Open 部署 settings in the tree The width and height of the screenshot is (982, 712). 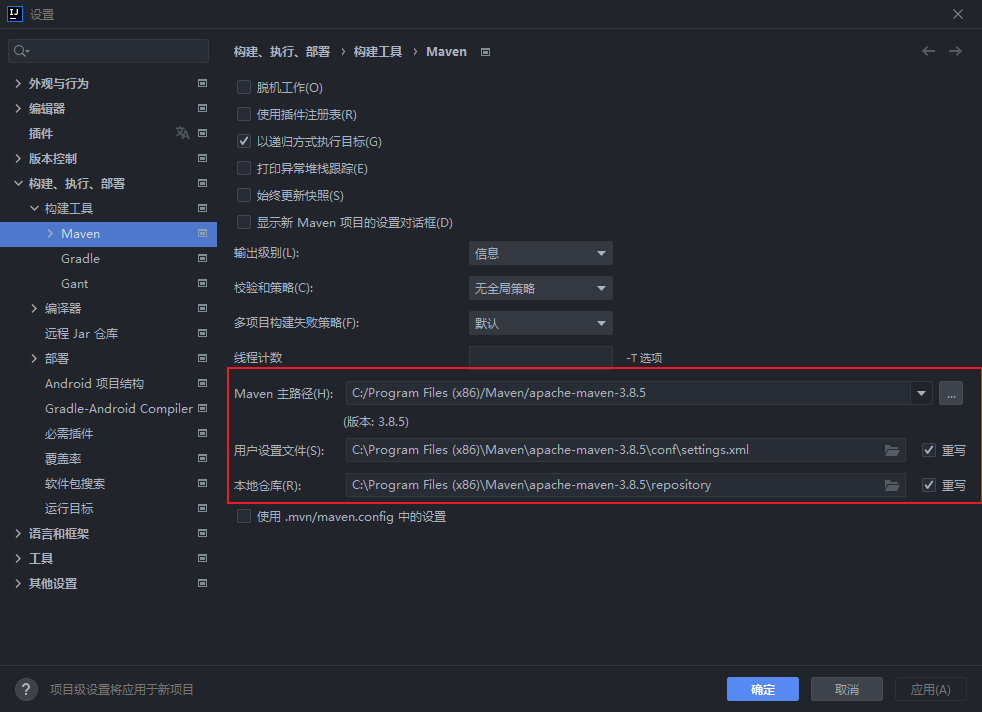[56, 358]
